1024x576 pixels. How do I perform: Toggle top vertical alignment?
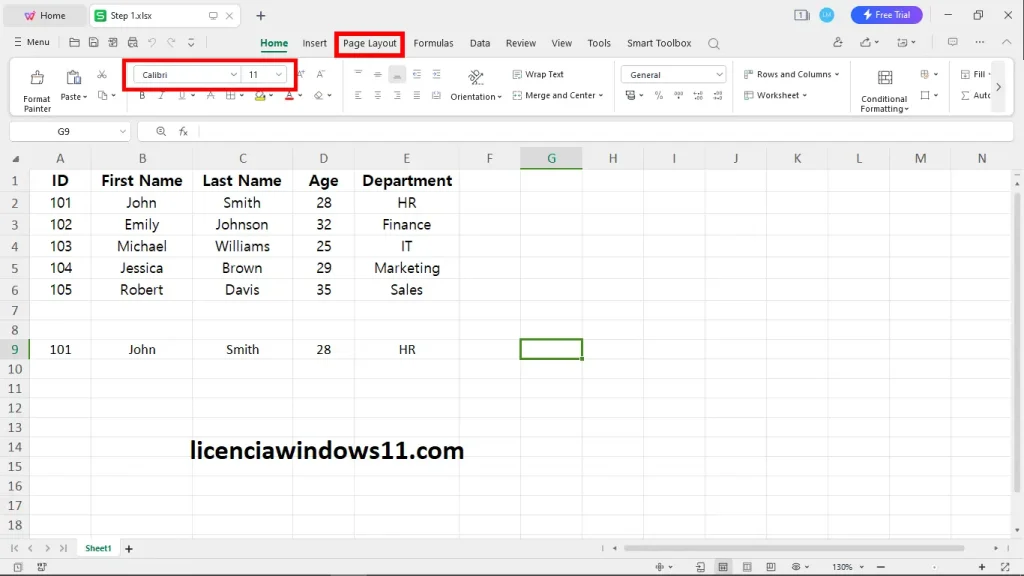tap(358, 74)
